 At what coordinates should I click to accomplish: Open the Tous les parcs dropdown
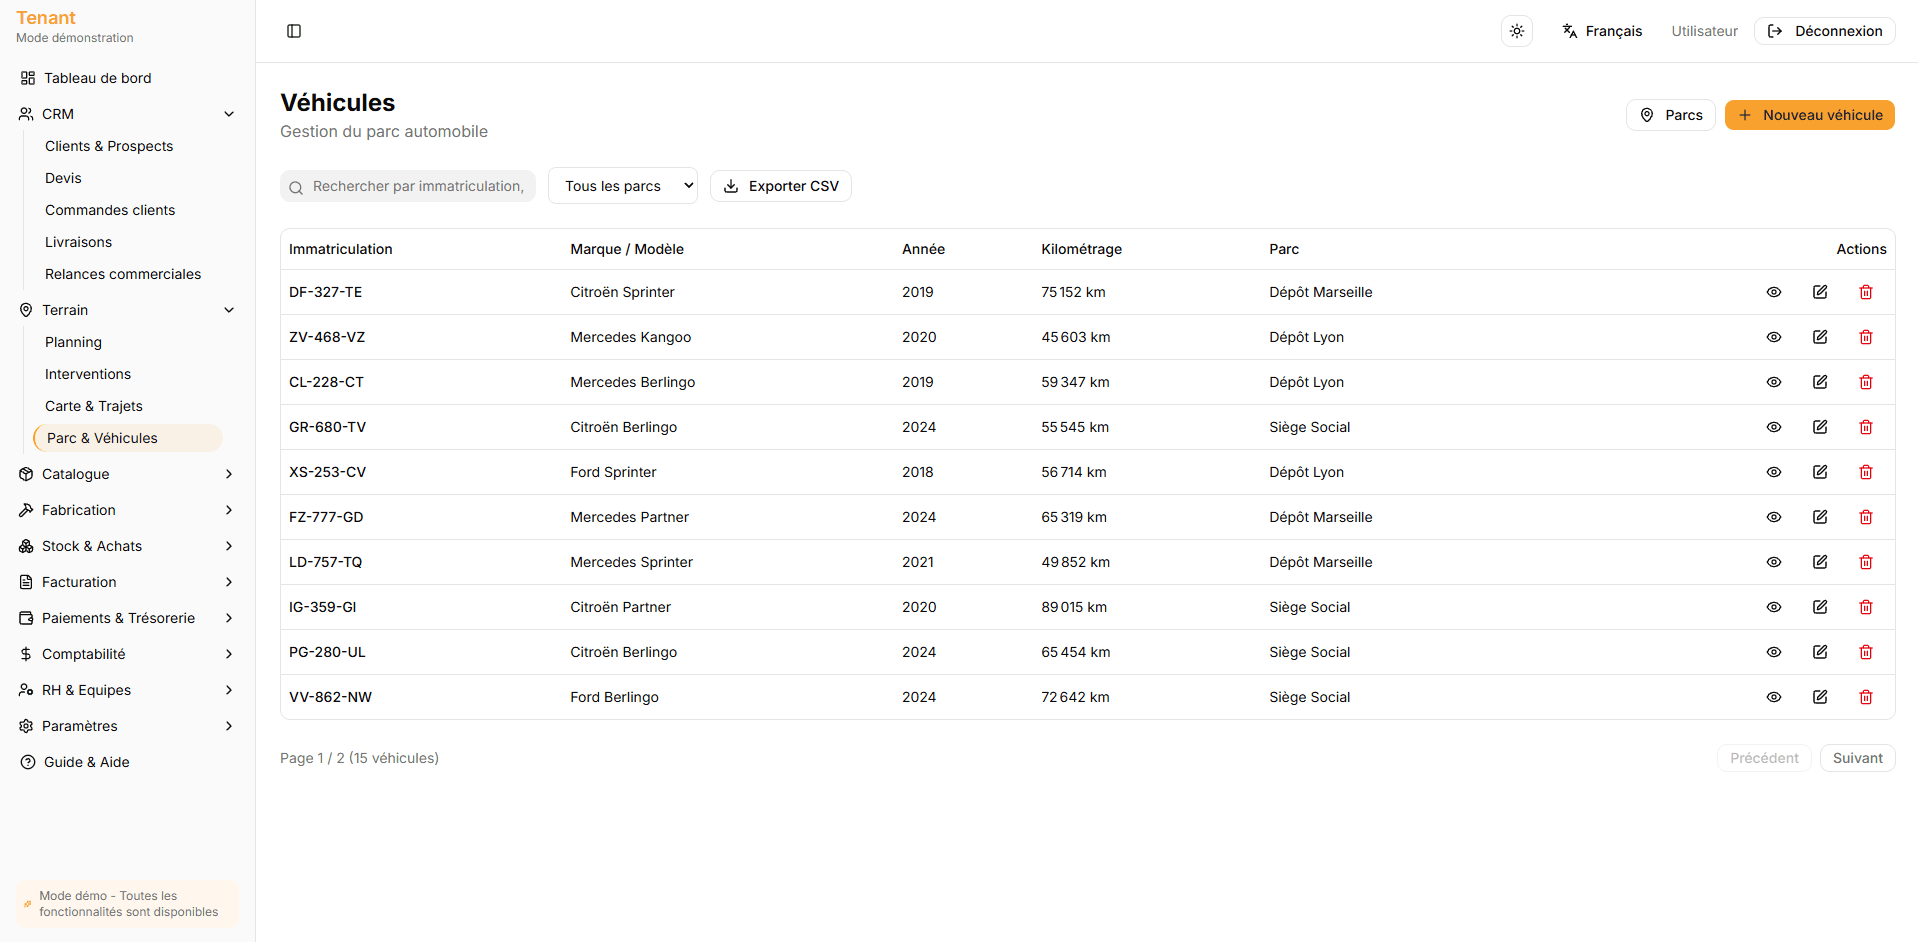(623, 186)
